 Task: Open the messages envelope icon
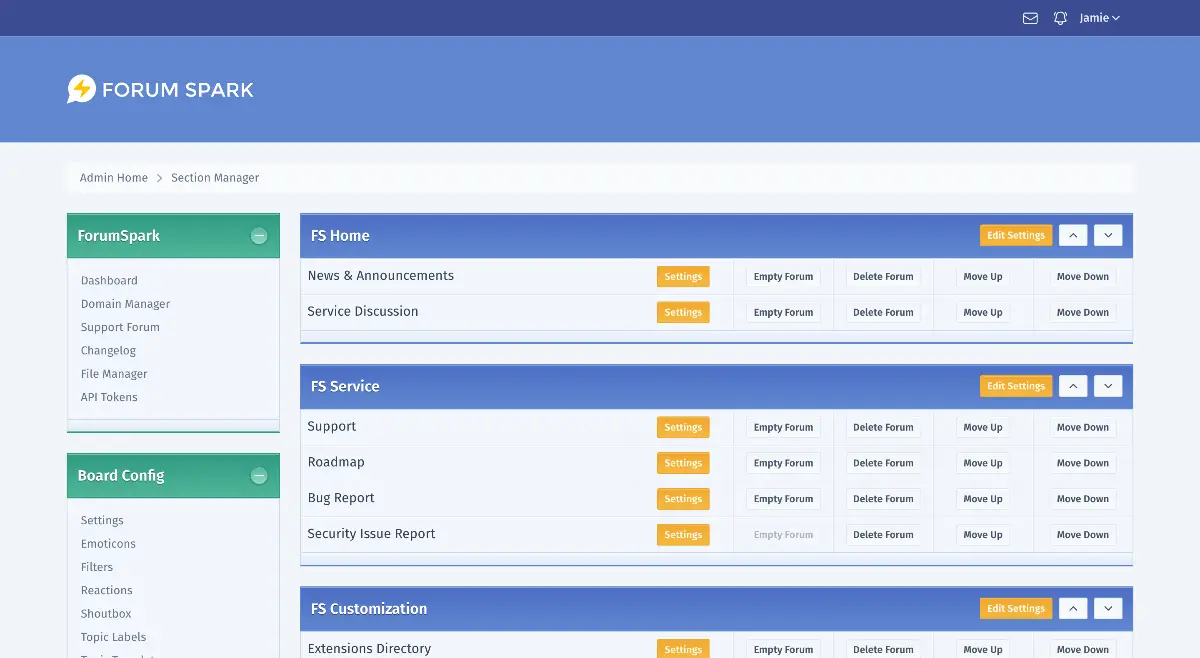[1030, 18]
